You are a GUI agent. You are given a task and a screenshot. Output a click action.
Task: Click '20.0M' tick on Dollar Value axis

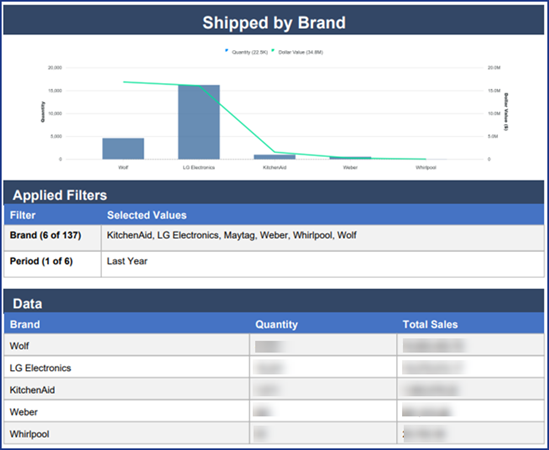[494, 68]
